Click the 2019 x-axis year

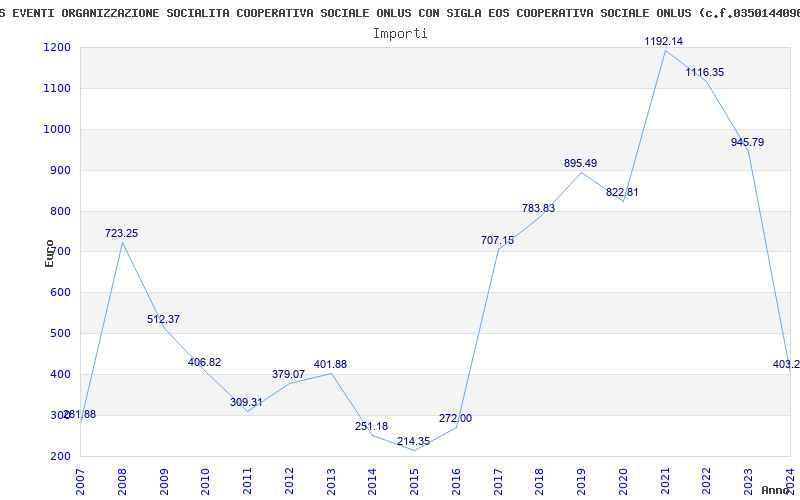pos(582,482)
